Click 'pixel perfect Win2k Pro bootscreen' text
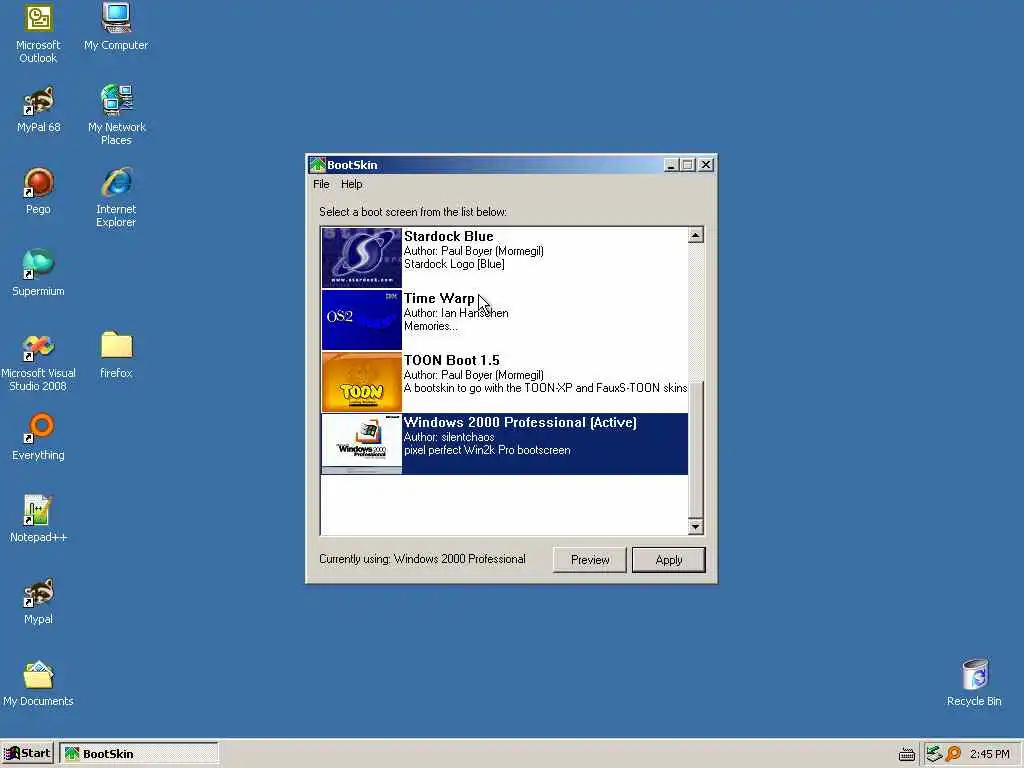Screen dimensions: 1024x768 (x=487, y=450)
